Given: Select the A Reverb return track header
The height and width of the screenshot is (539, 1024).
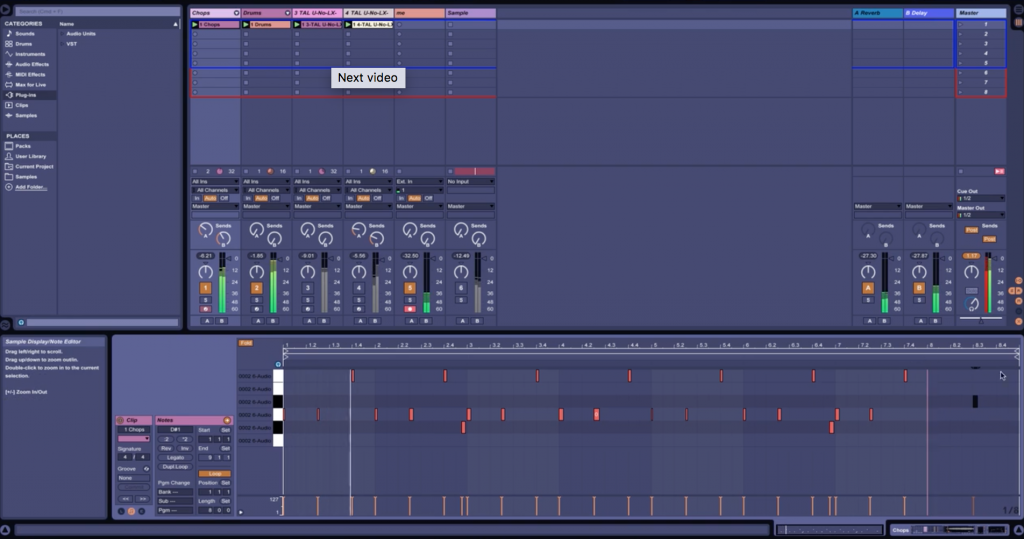Looking at the screenshot, I should [876, 13].
